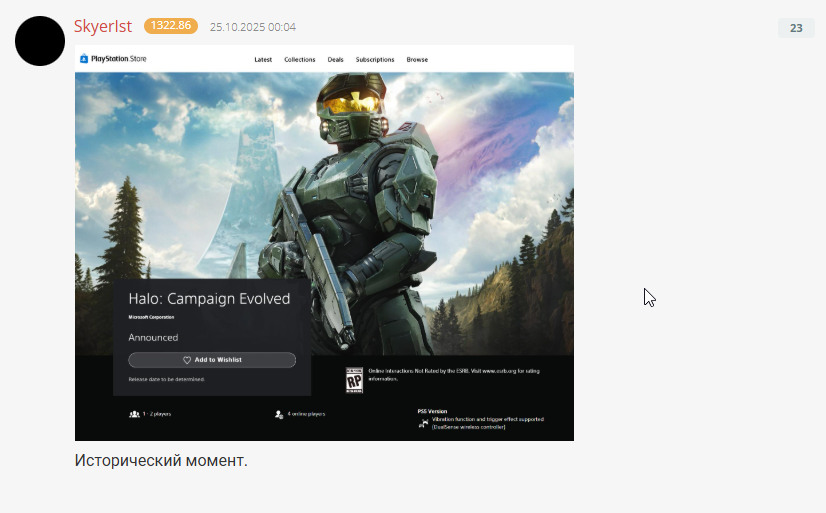826x513 pixels.
Task: Click the 4 online players icon
Action: tap(279, 415)
